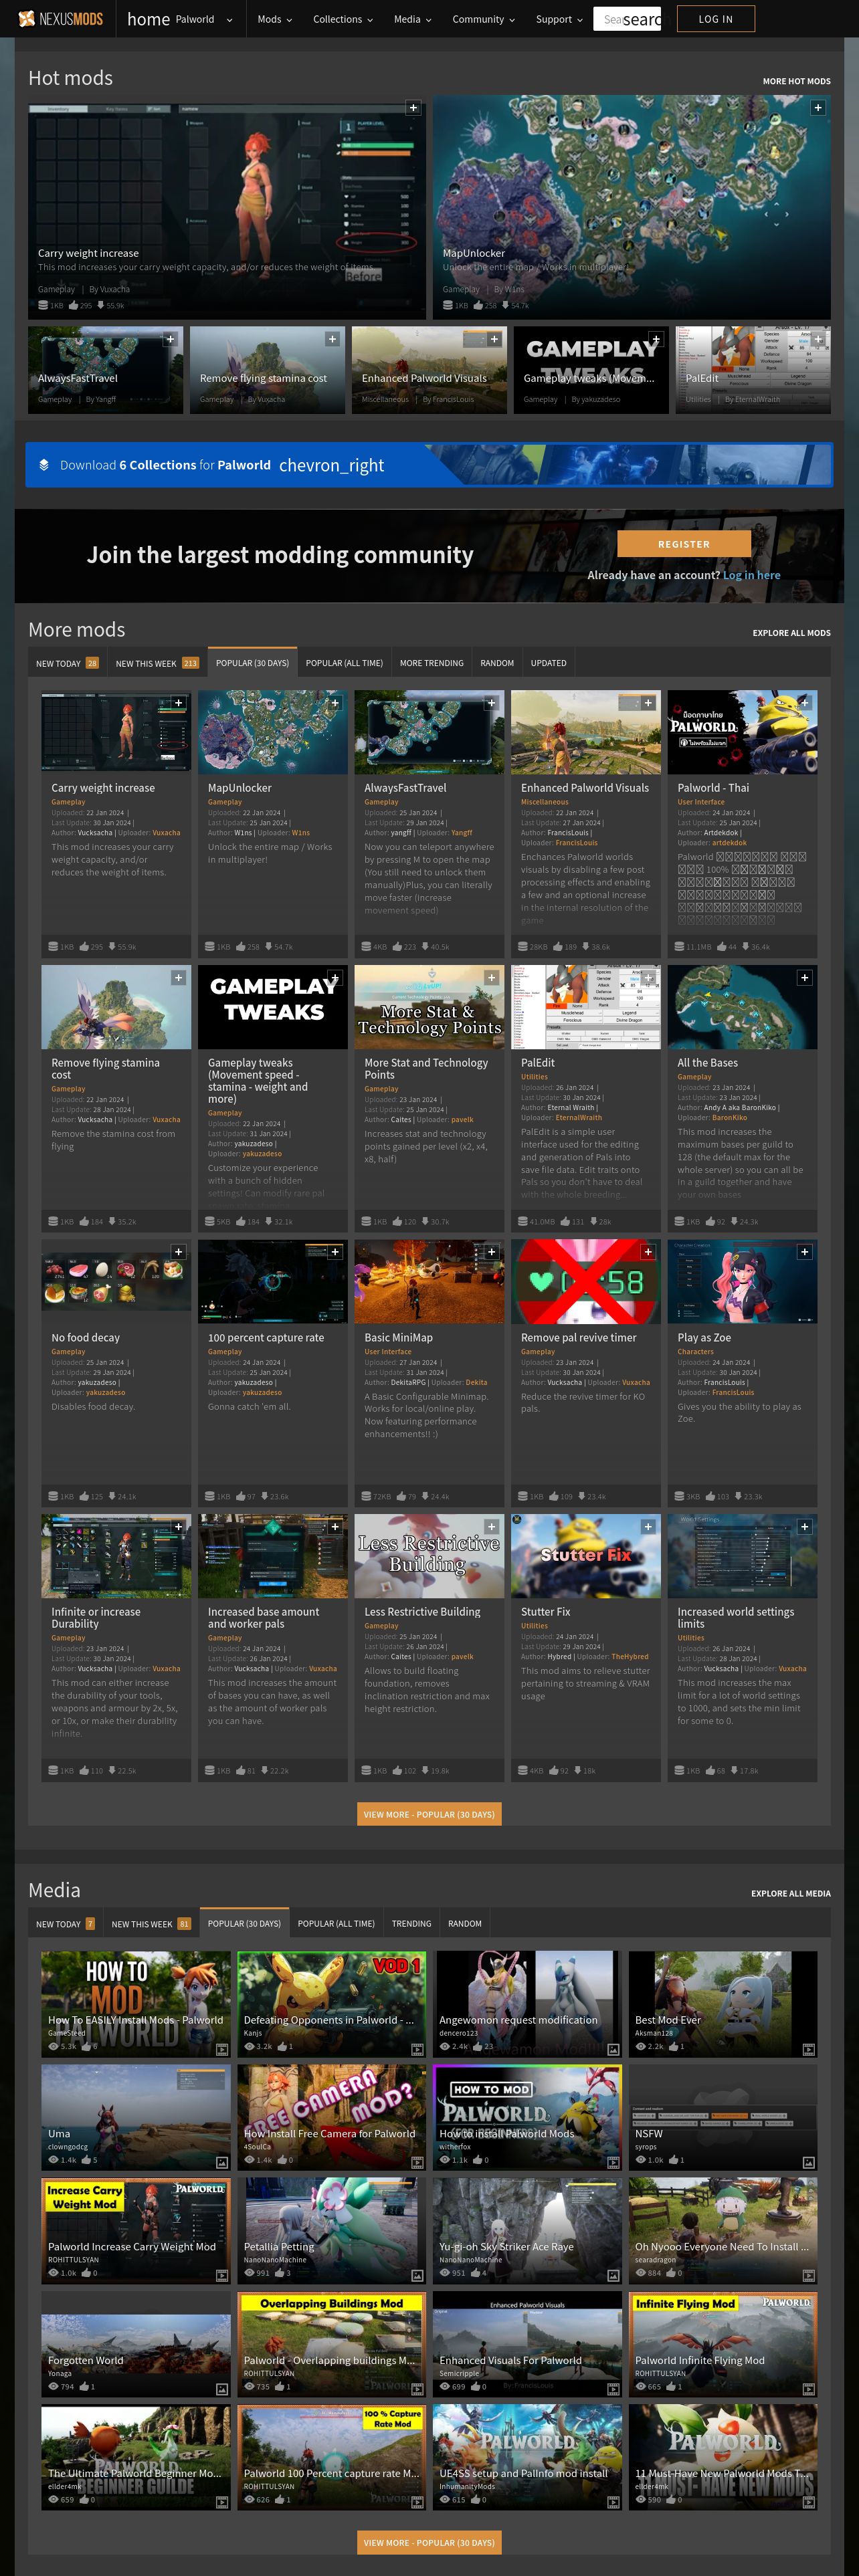Click the orange REGISTER button
Viewport: 859px width, 2576px height.
pyautogui.click(x=684, y=544)
